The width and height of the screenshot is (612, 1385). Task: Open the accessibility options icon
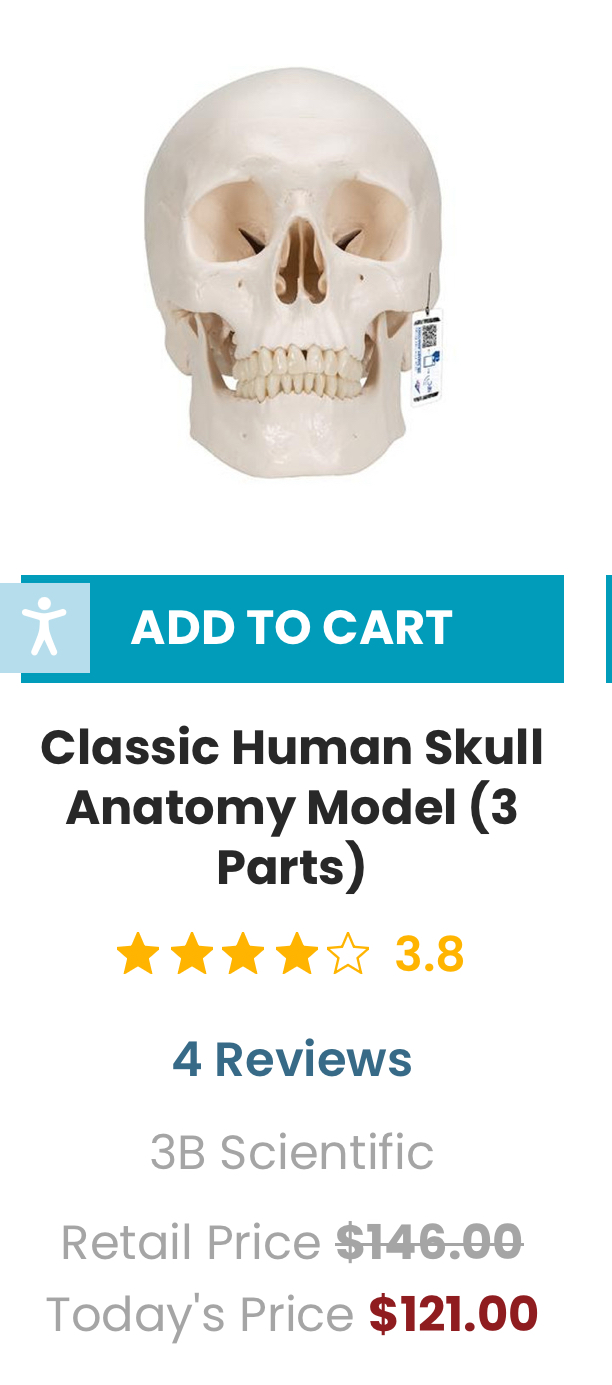click(44, 628)
